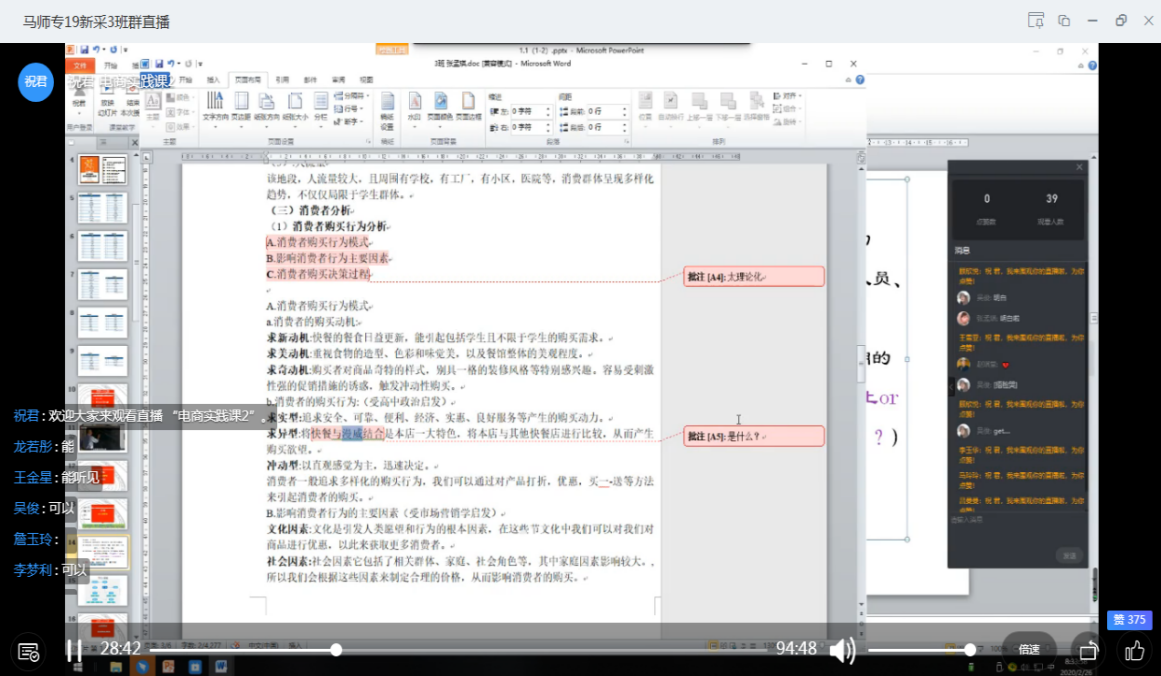Open the 页面布局 ribbon tab
The image size is (1161, 676).
(x=246, y=79)
